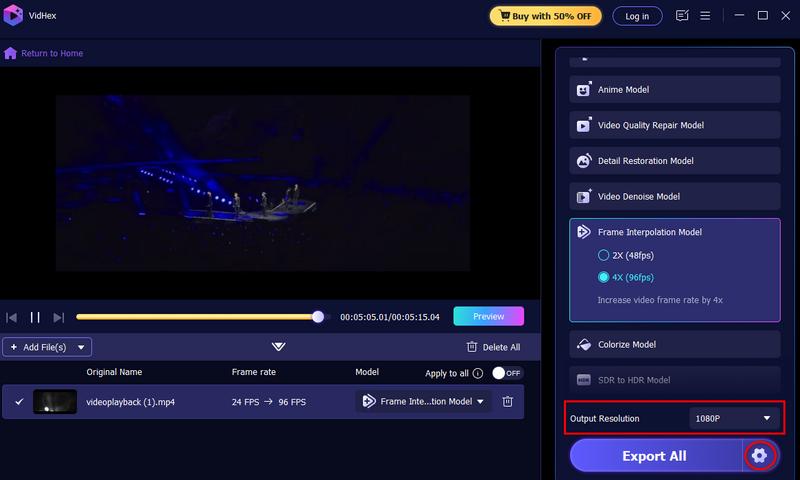Viewport: 800px width, 480px height.
Task: Select the 4X (96fps) option
Action: (x=604, y=277)
